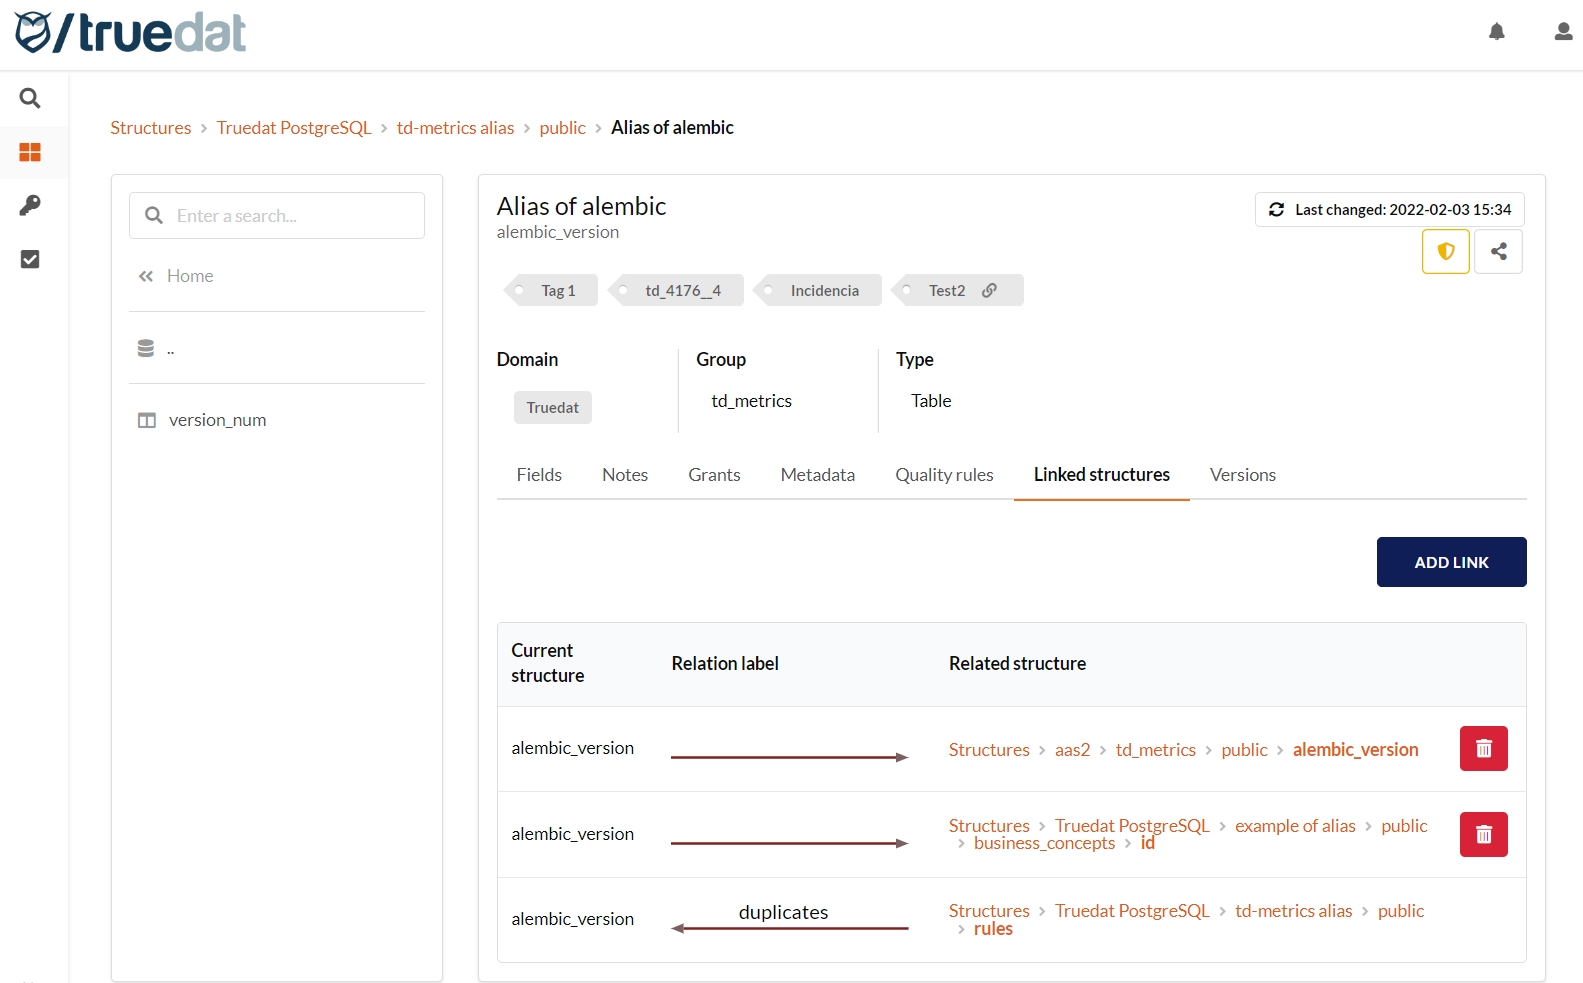This screenshot has width=1583, height=983.
Task: Open the notifications bell
Action: click(x=1496, y=32)
